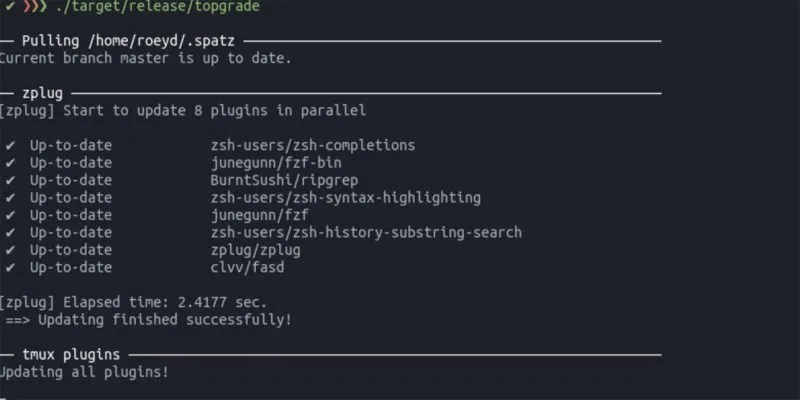Click the "Current branch master is up to date" line

tap(146, 58)
